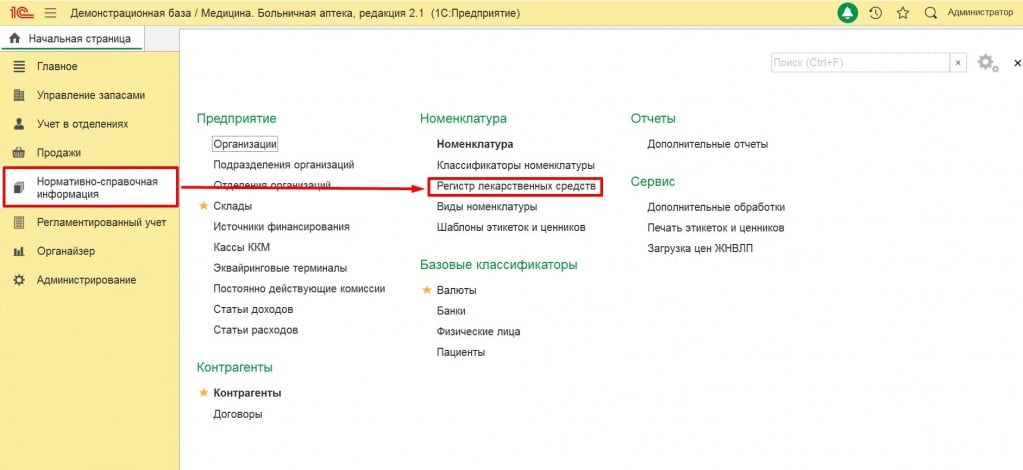Click the 1C logo icon
This screenshot has height=470, width=1023.
point(22,13)
